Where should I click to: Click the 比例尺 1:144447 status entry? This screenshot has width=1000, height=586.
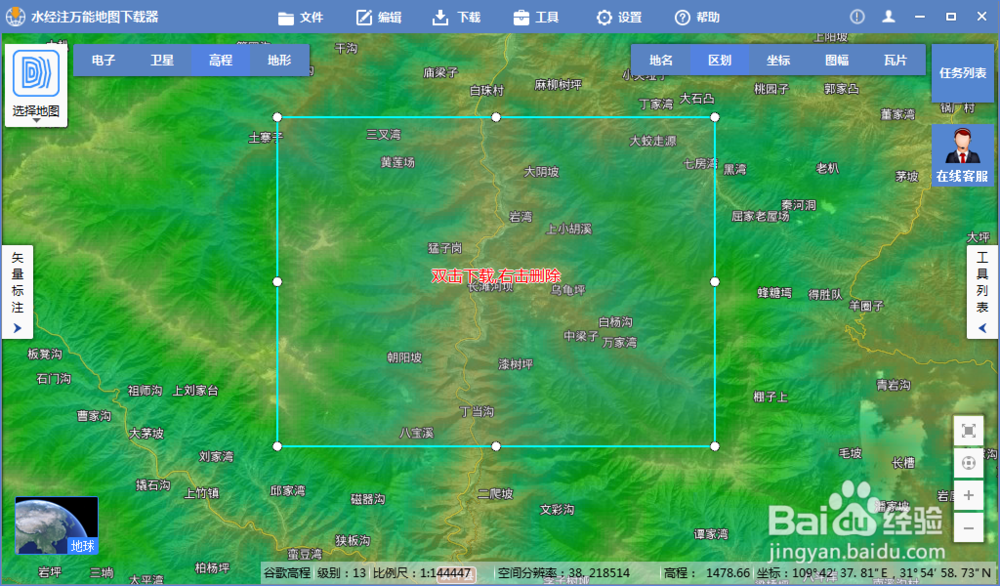tap(422, 573)
